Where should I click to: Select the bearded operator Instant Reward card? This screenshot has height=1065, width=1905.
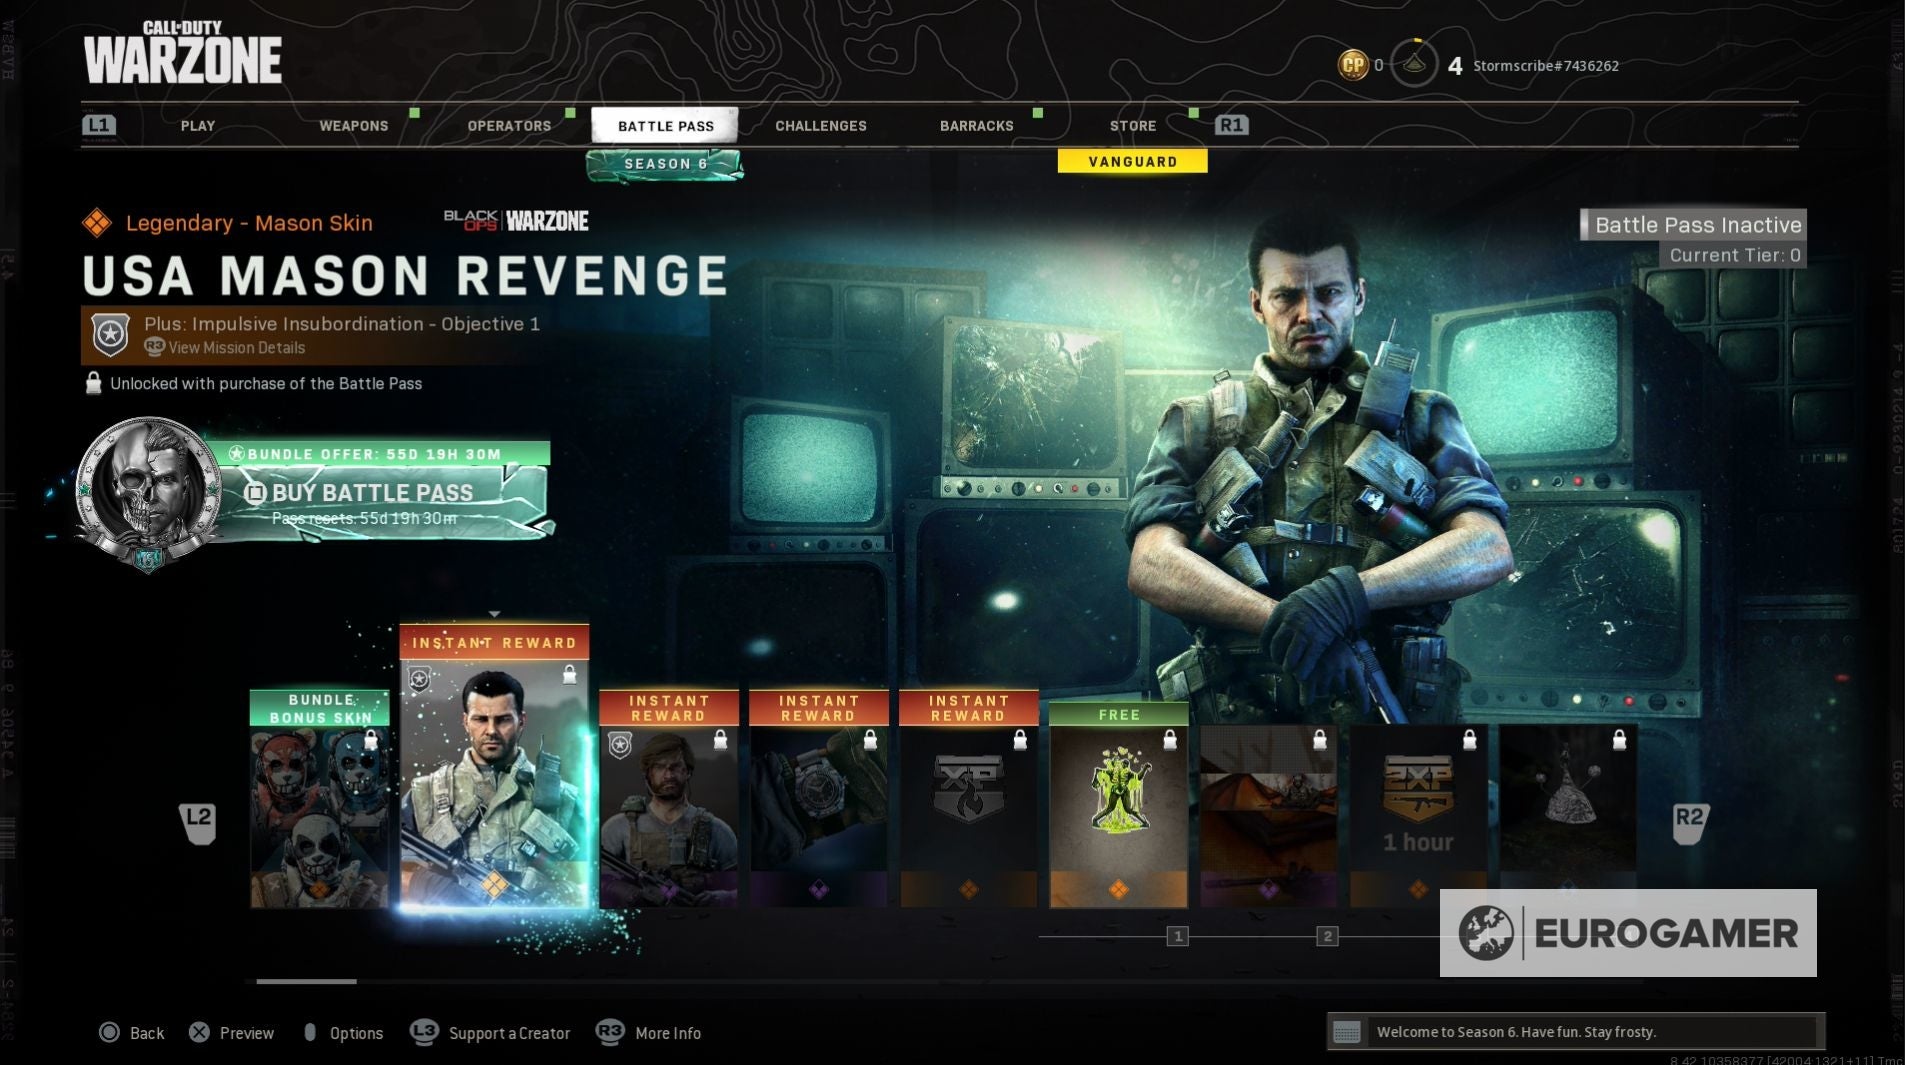(x=669, y=799)
